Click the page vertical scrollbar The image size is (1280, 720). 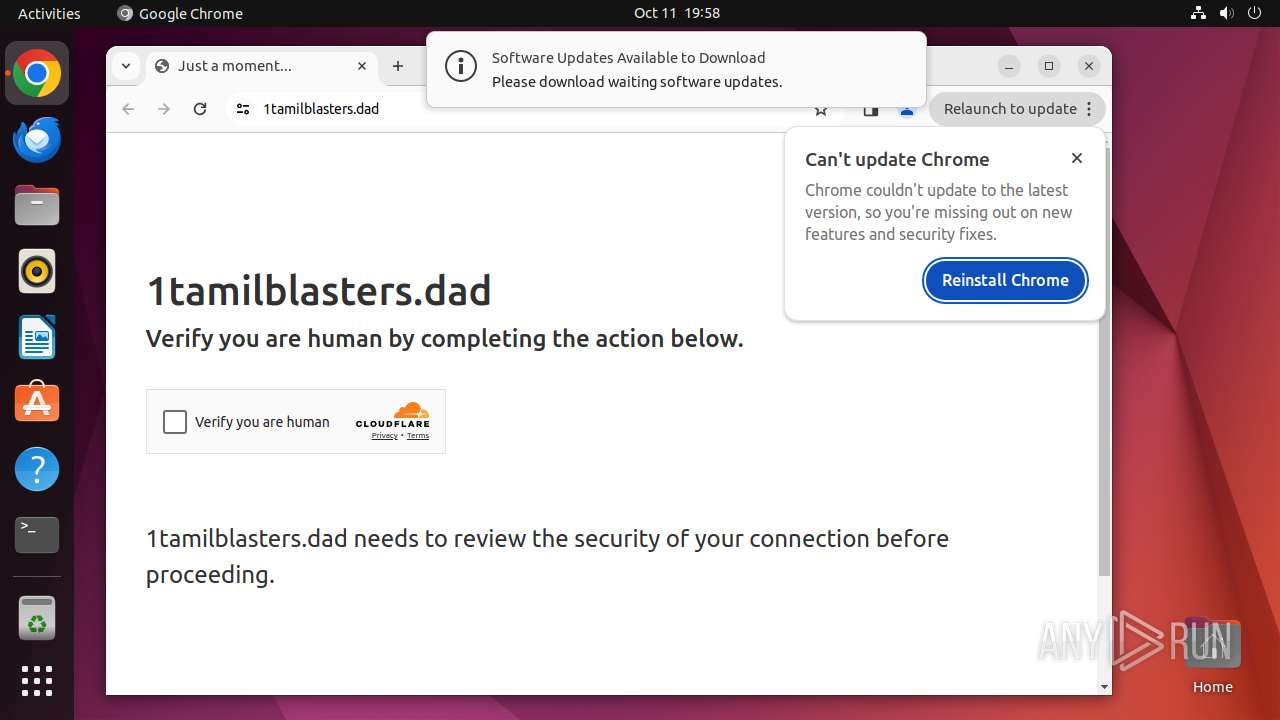tap(1104, 360)
